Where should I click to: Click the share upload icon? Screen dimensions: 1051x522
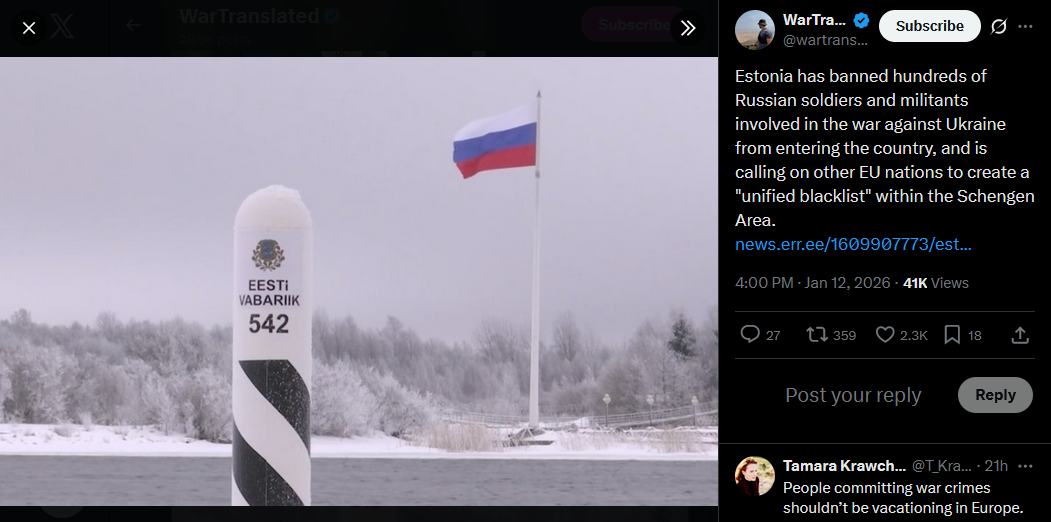(1020, 334)
